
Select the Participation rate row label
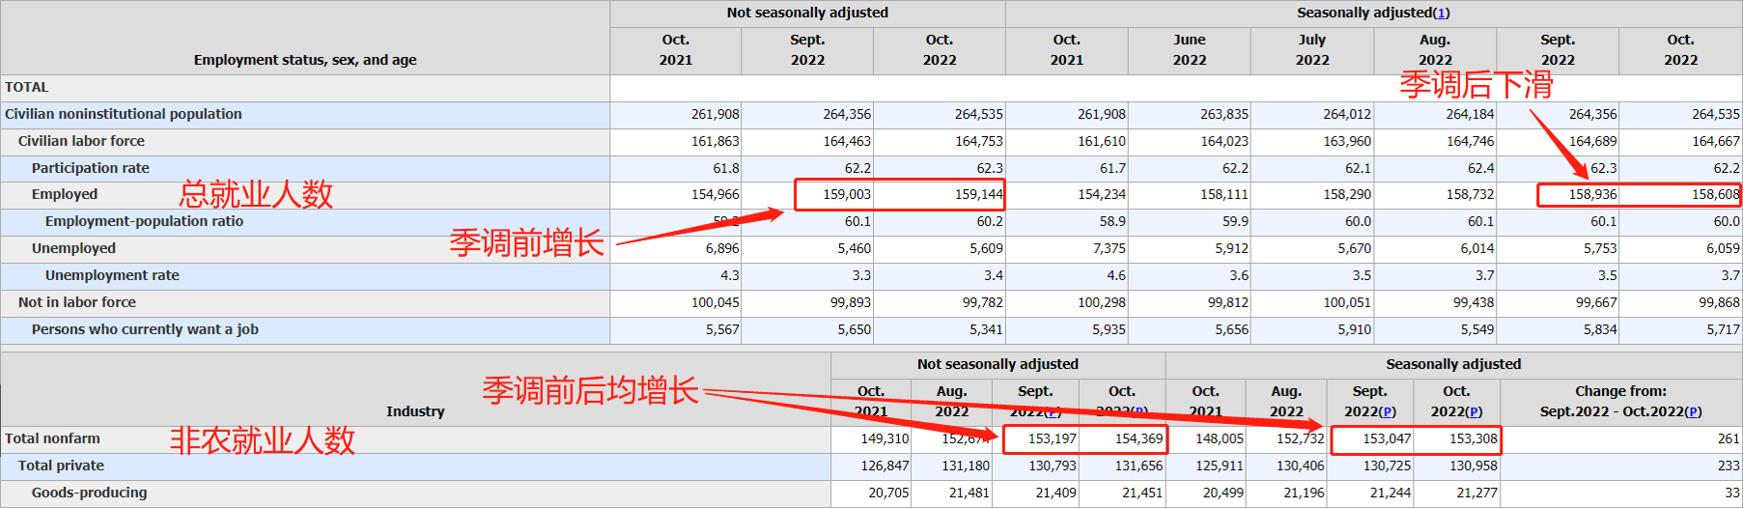90,168
